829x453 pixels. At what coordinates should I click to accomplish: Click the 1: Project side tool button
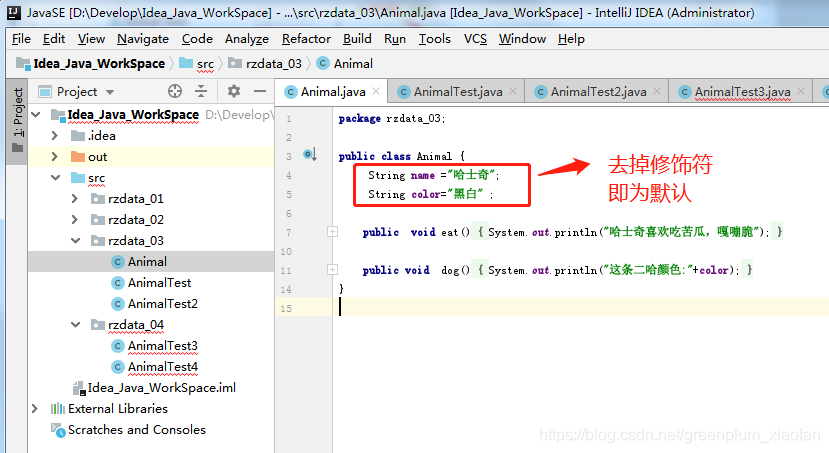17,120
